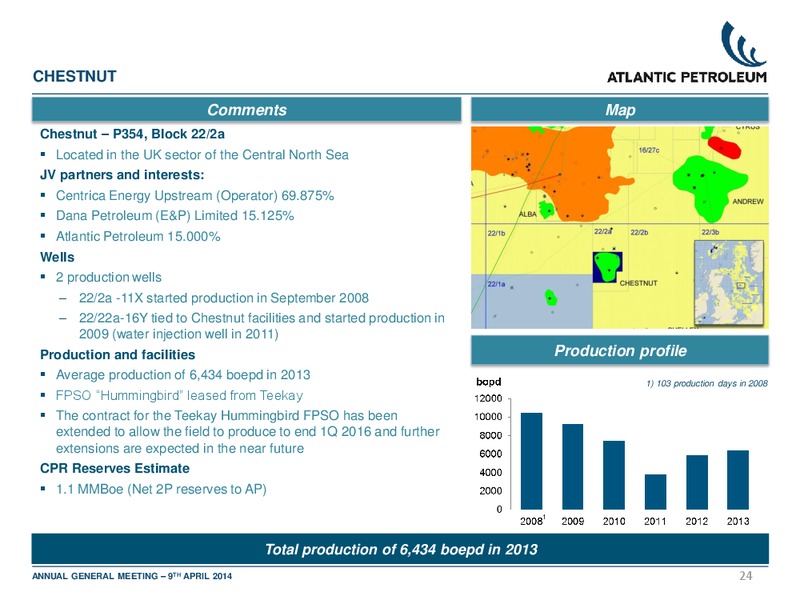Viewport: 800px width, 600px height.
Task: Click Centrica Energy Upstream 69.875% line
Action: tap(195, 195)
